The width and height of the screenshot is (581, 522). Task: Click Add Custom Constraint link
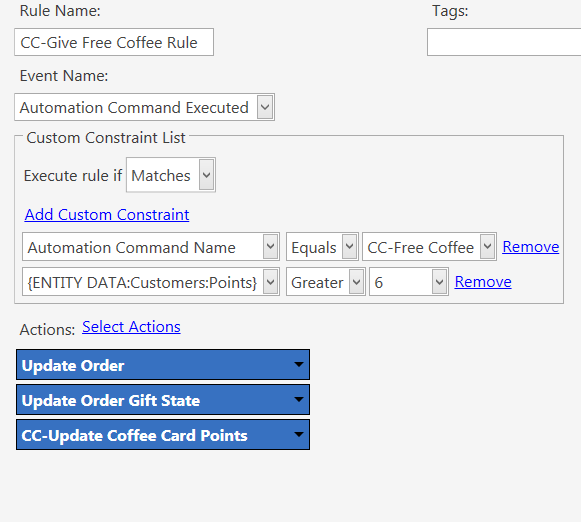click(107, 215)
